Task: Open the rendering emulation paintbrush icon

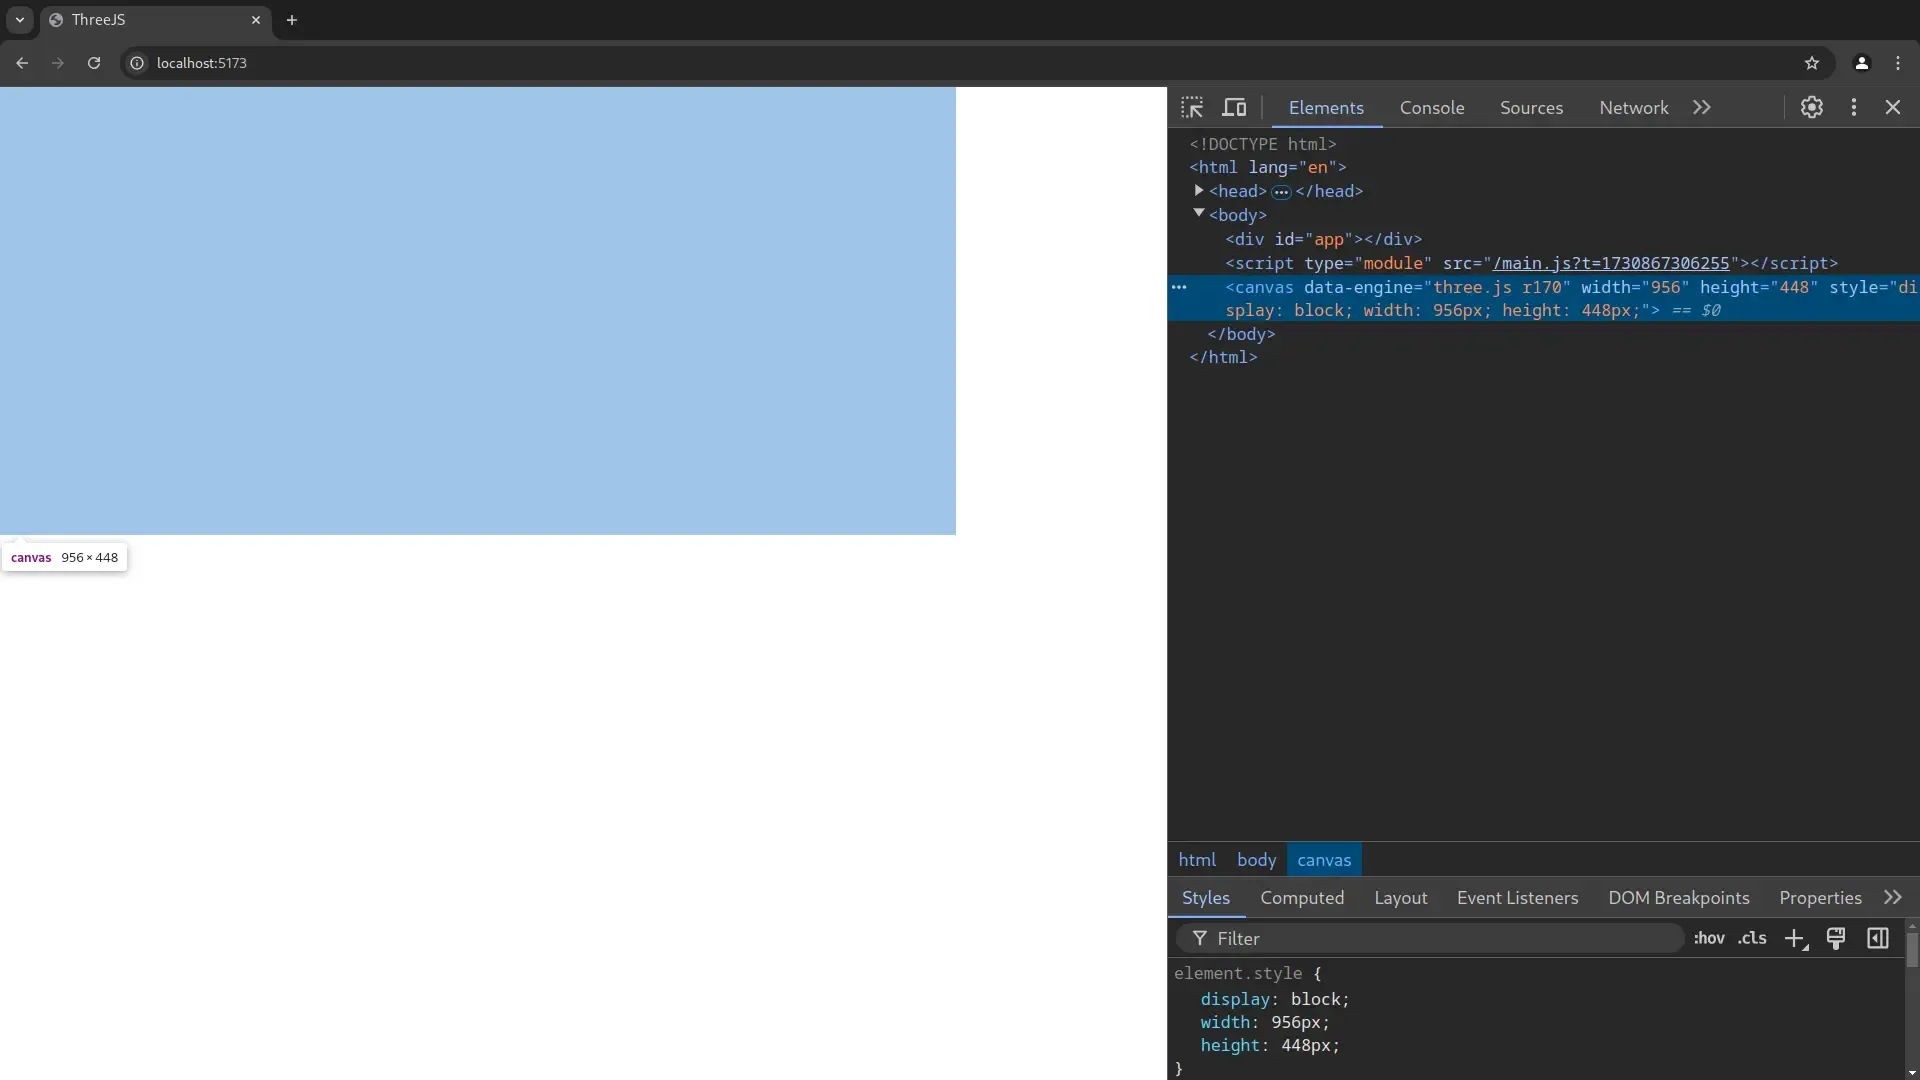Action: [1836, 939]
